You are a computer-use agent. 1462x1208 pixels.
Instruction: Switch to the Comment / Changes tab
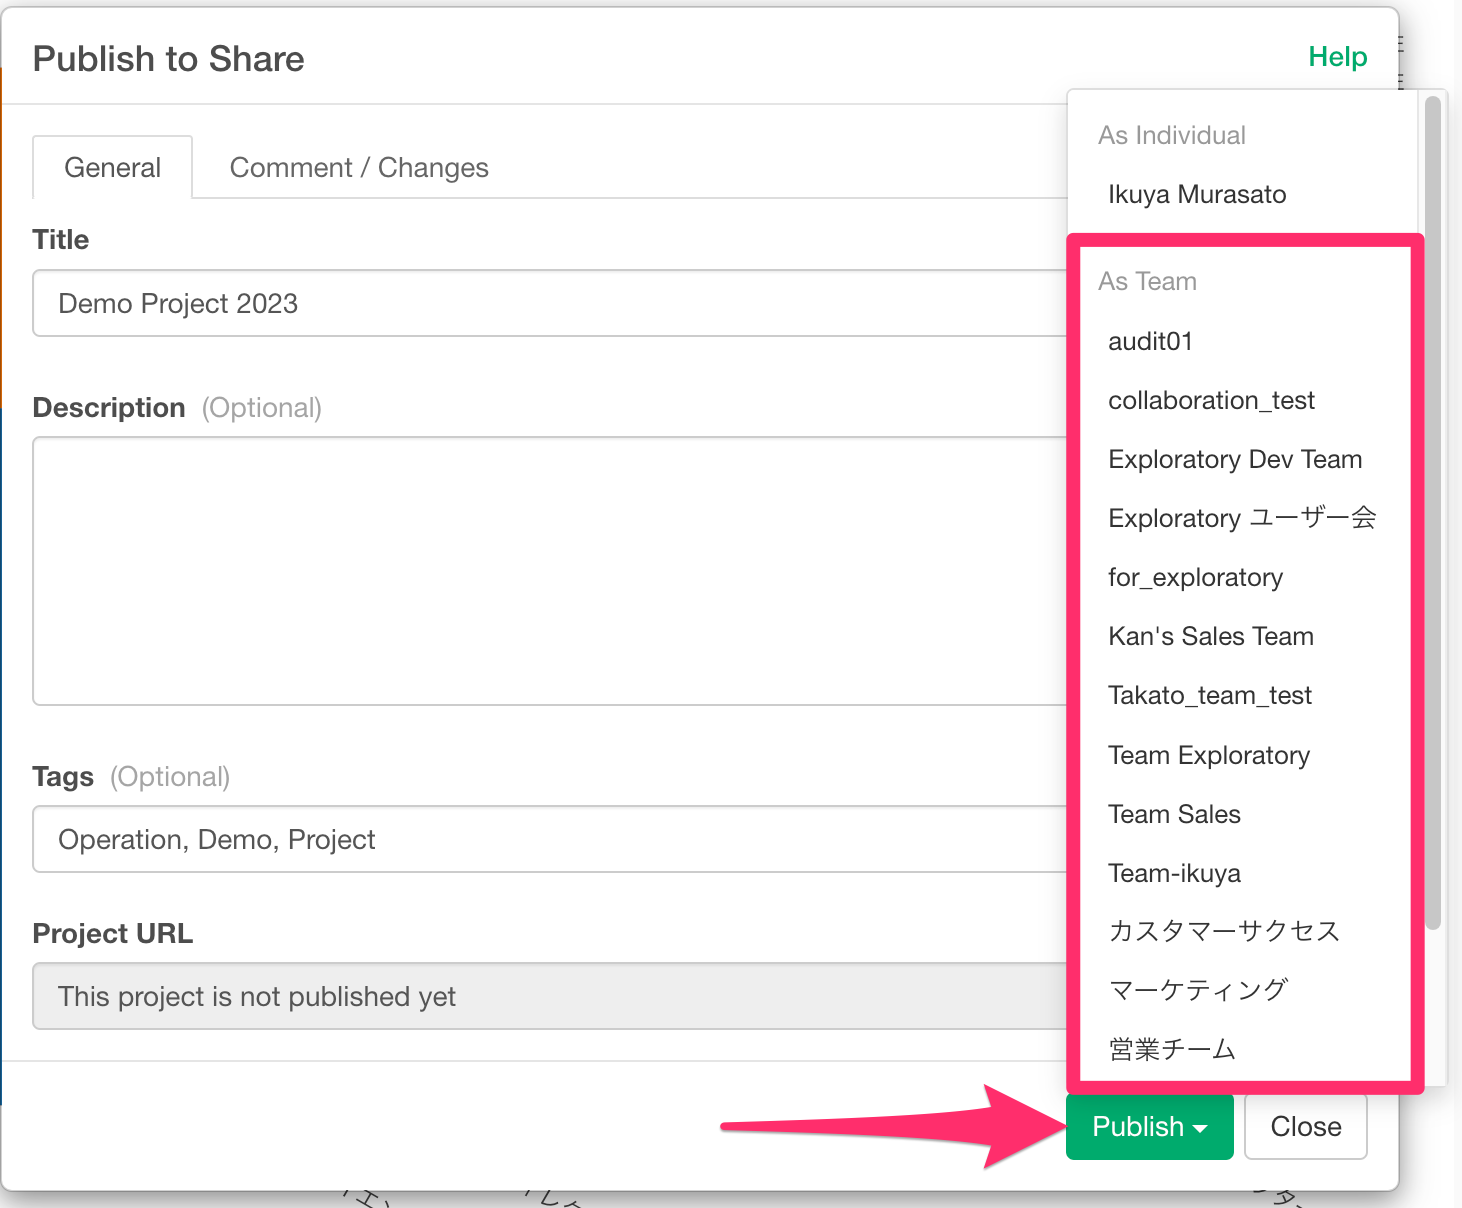pyautogui.click(x=359, y=168)
